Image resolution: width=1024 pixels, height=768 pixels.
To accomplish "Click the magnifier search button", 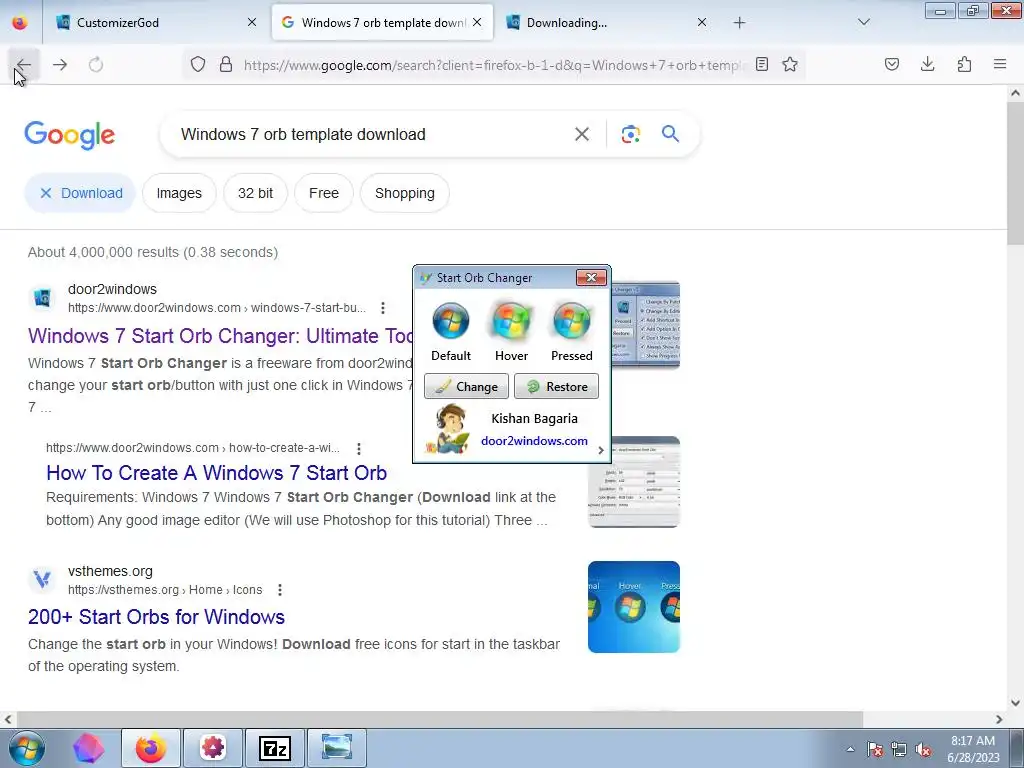I will pos(670,135).
